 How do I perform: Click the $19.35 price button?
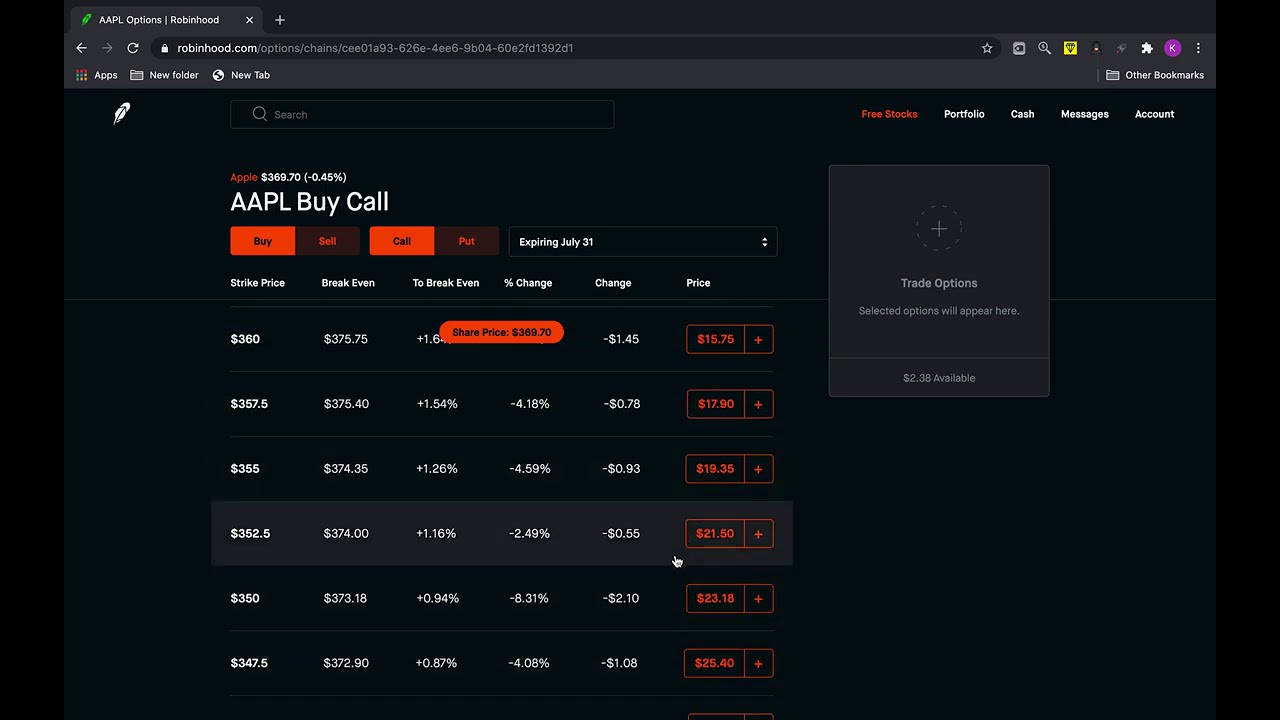(715, 469)
